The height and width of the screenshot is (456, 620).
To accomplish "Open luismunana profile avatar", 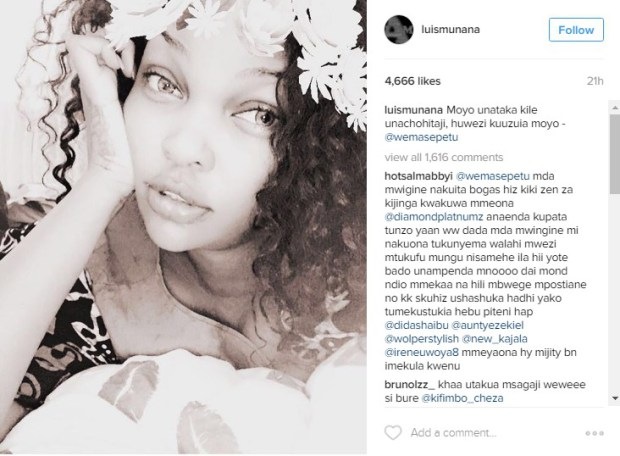I will (399, 30).
